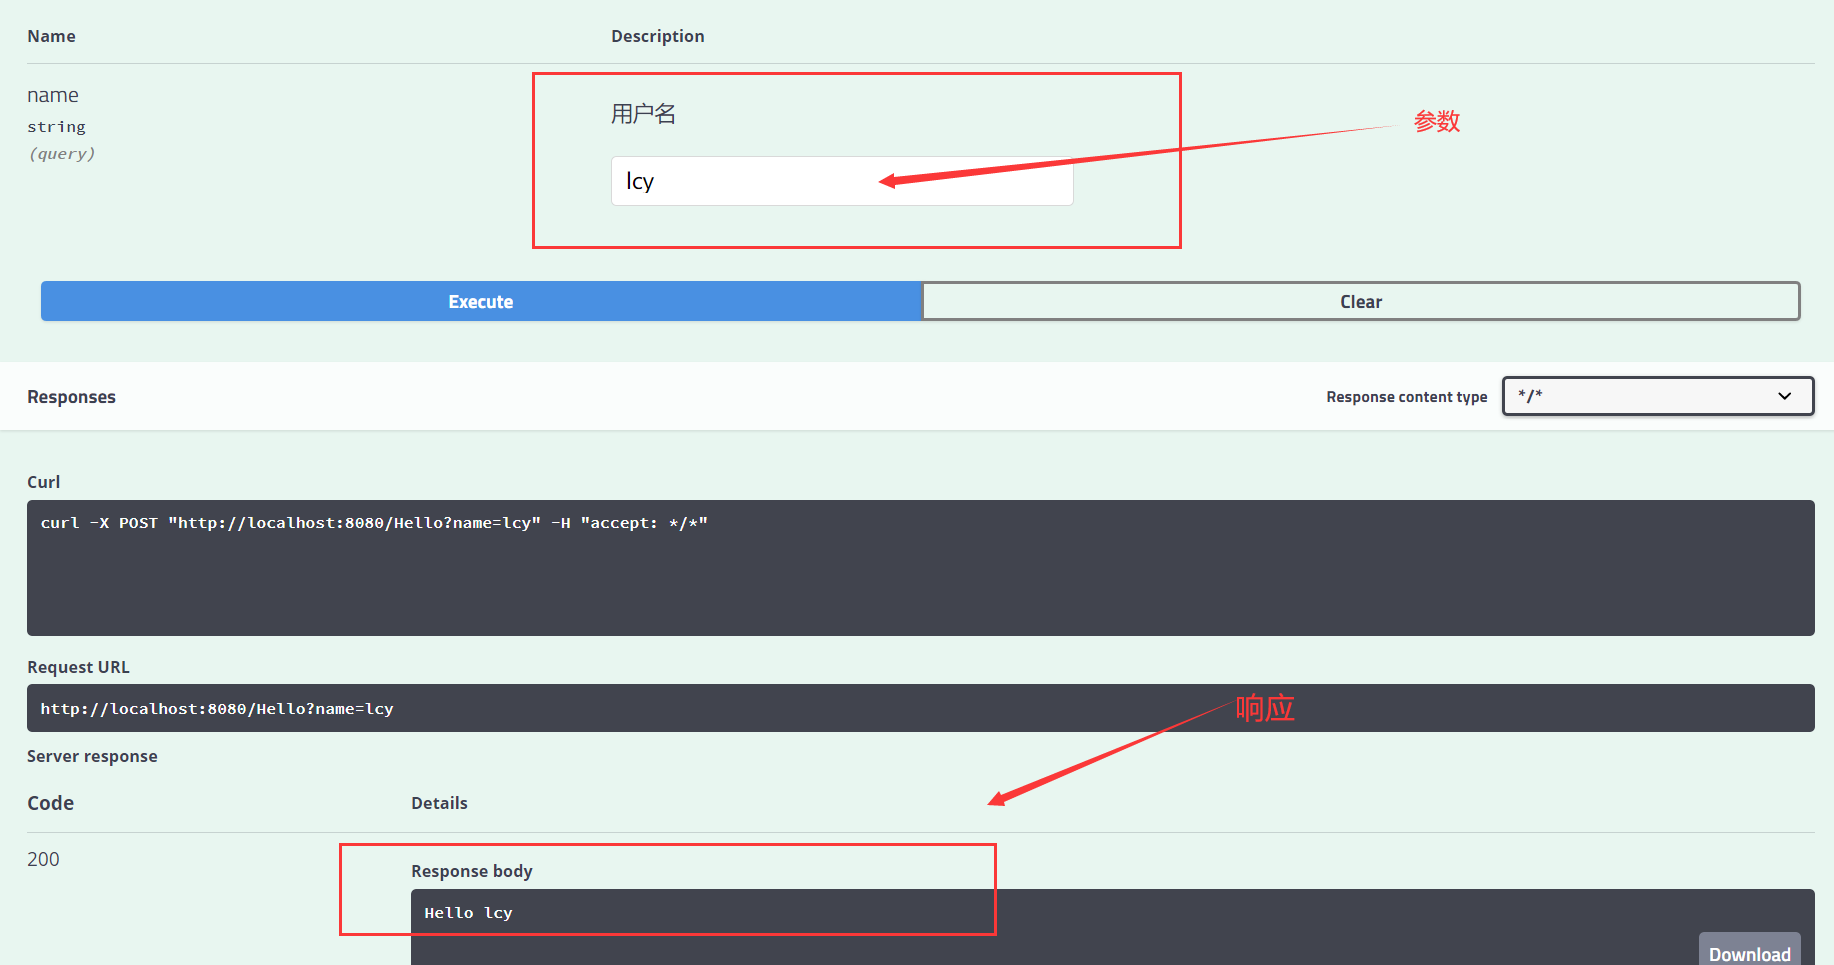Image resolution: width=1834 pixels, height=965 pixels.
Task: Click the Clear button
Action: 1361,301
